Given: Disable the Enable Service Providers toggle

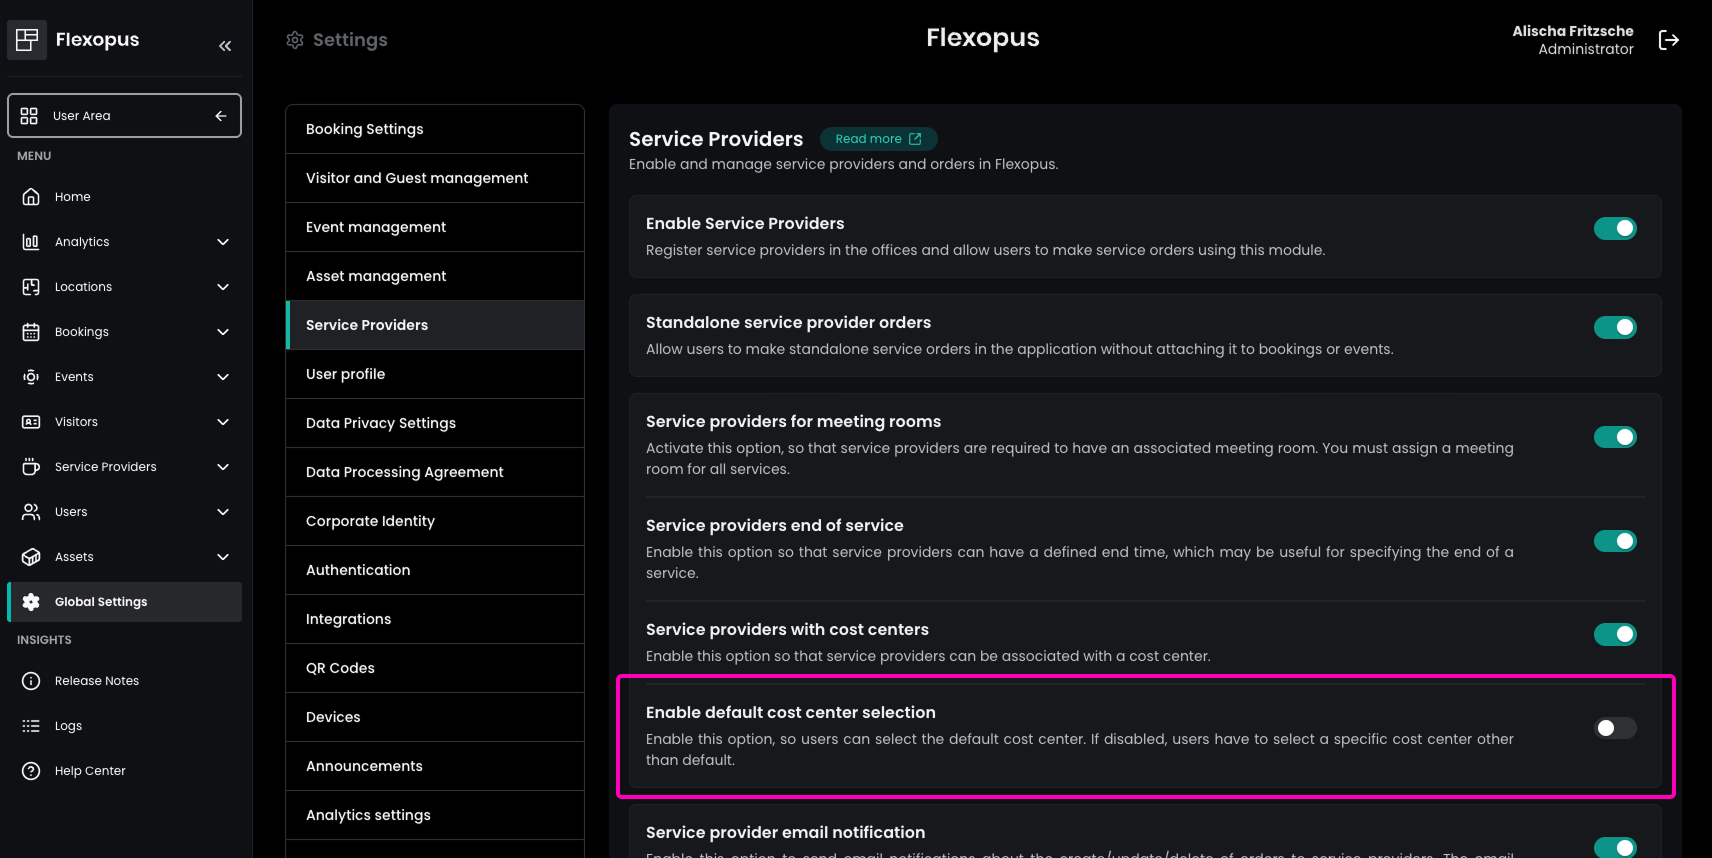Looking at the screenshot, I should click(x=1614, y=229).
